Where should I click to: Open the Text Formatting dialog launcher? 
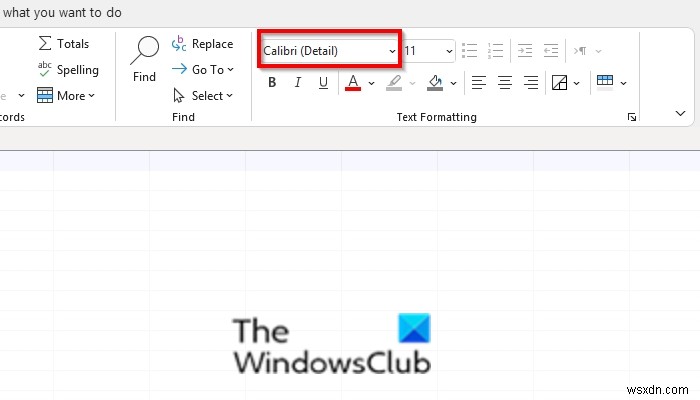tap(632, 117)
